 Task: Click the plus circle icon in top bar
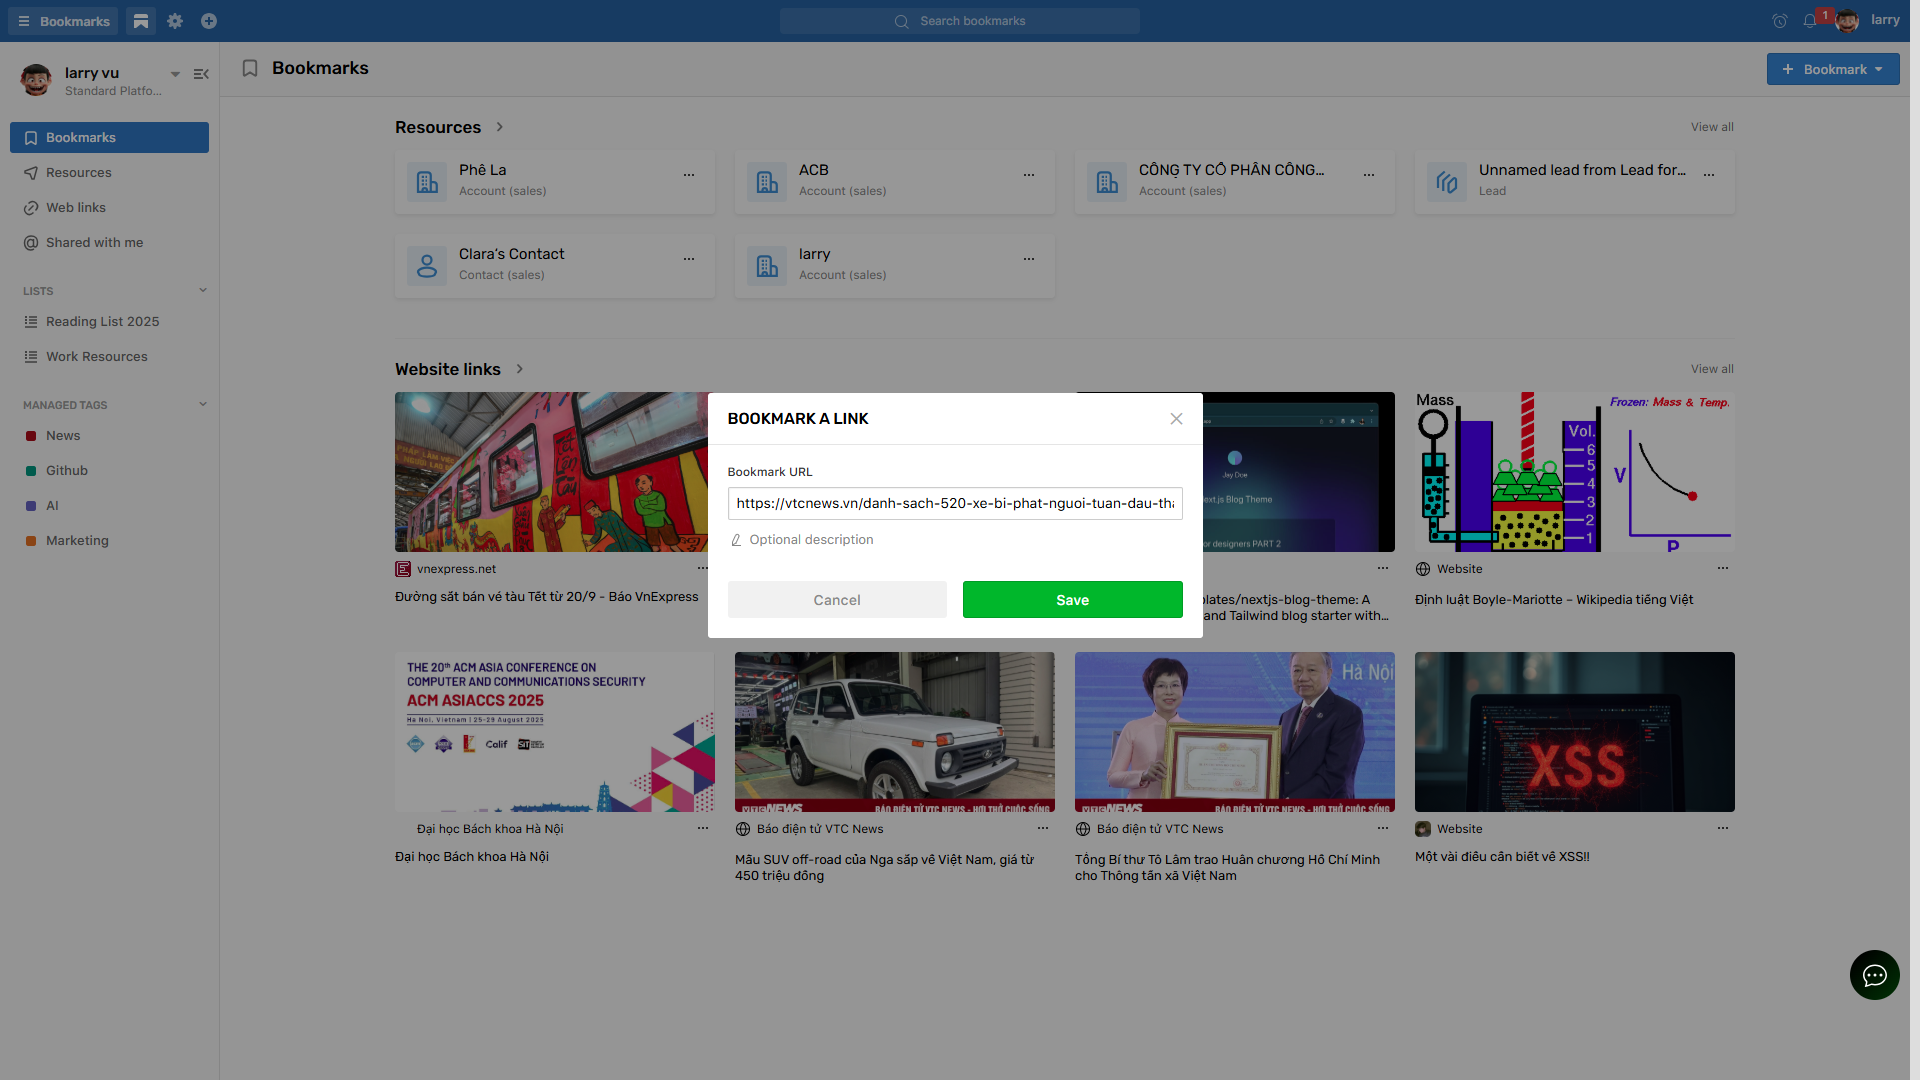(209, 21)
